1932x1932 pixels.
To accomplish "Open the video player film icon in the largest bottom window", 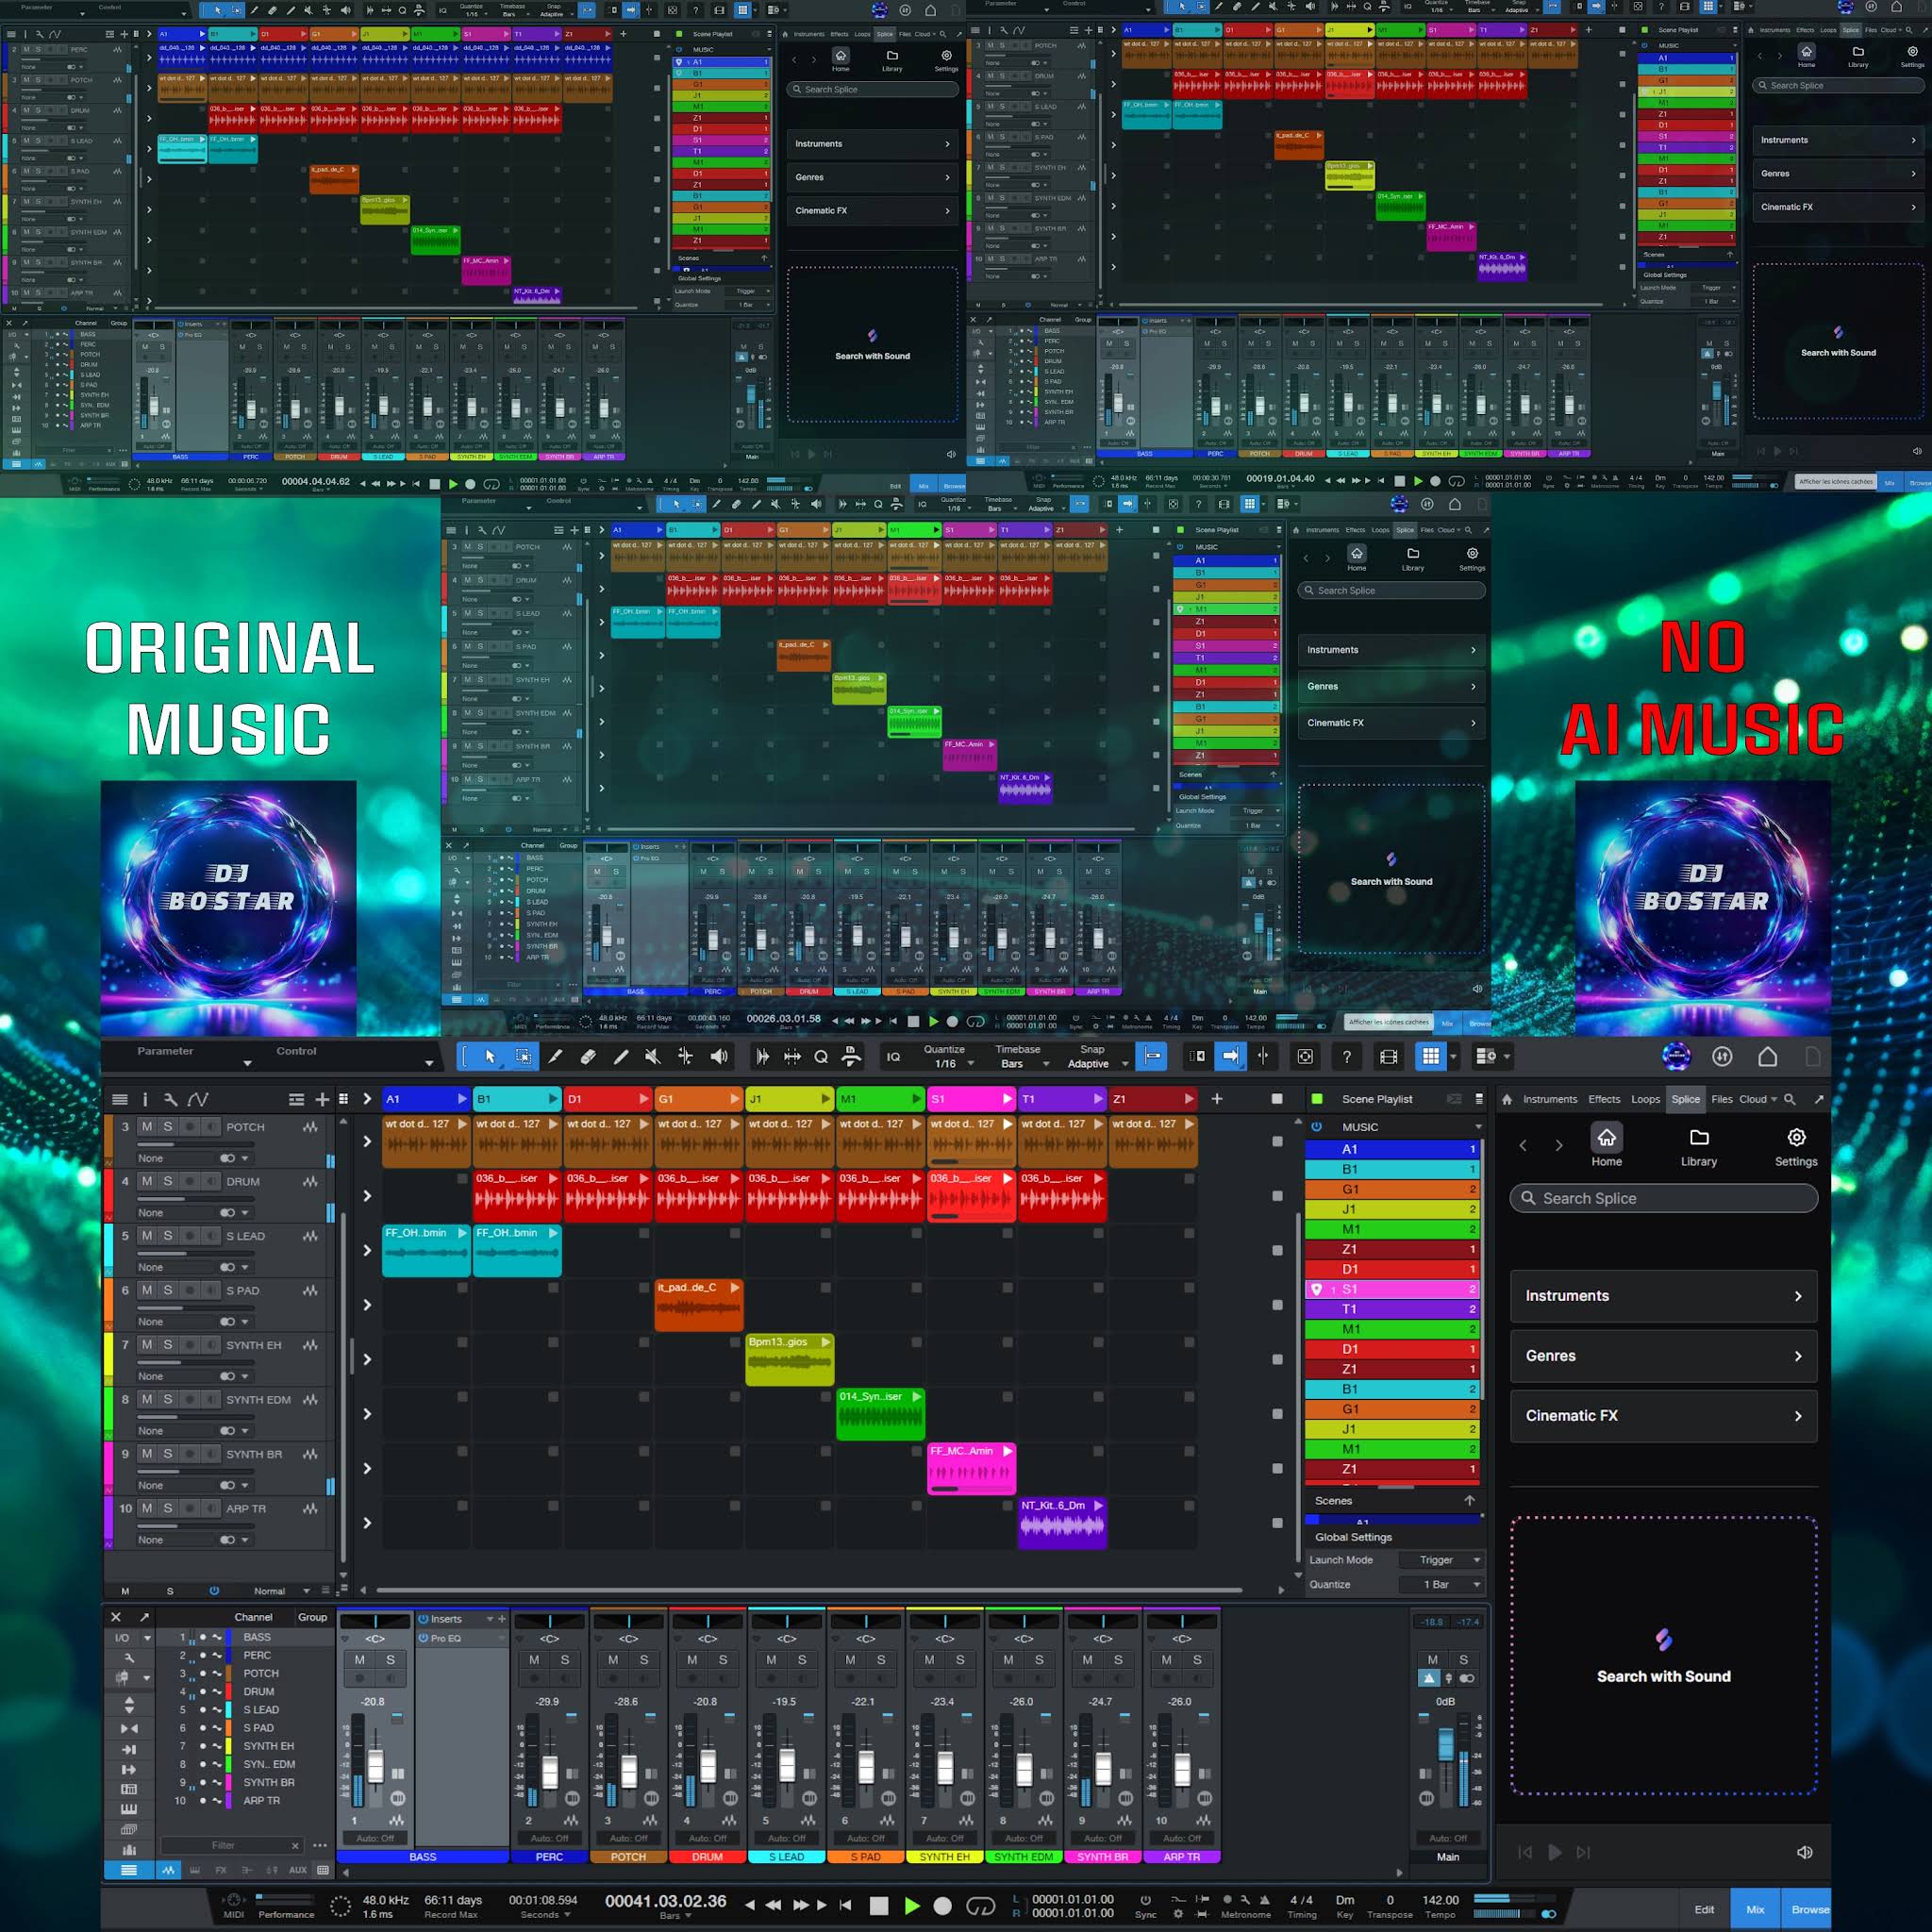I will coord(1389,1057).
